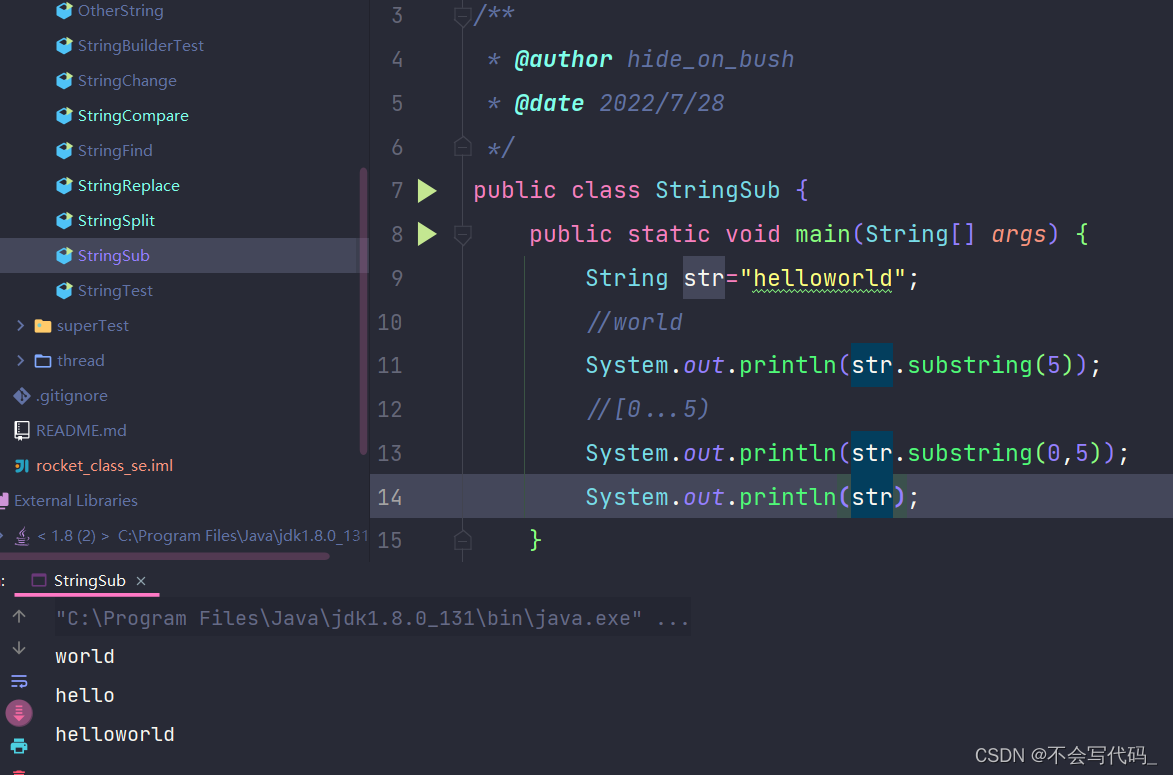This screenshot has height=775, width=1173.
Task: Click fold end marker at line 15
Action: tap(462, 539)
